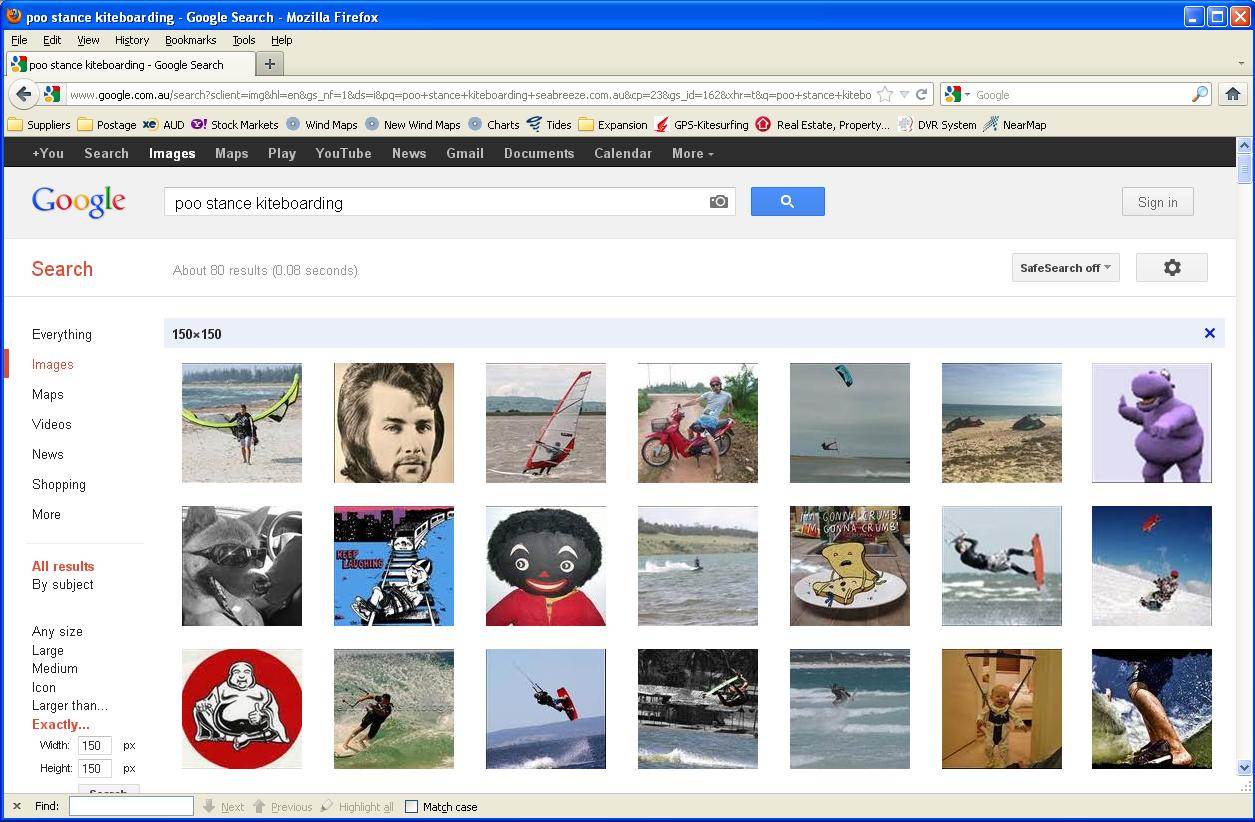1255x822 pixels.
Task: Open the Bookmarks menu
Action: (x=190, y=40)
